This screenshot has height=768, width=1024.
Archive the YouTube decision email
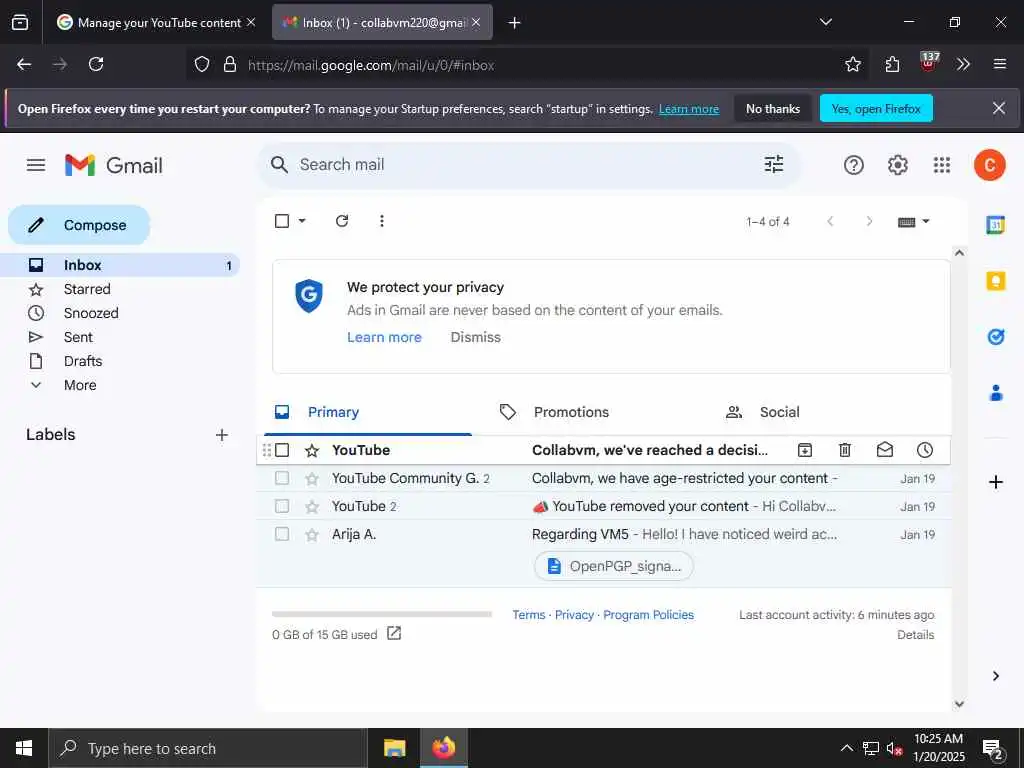tap(805, 450)
